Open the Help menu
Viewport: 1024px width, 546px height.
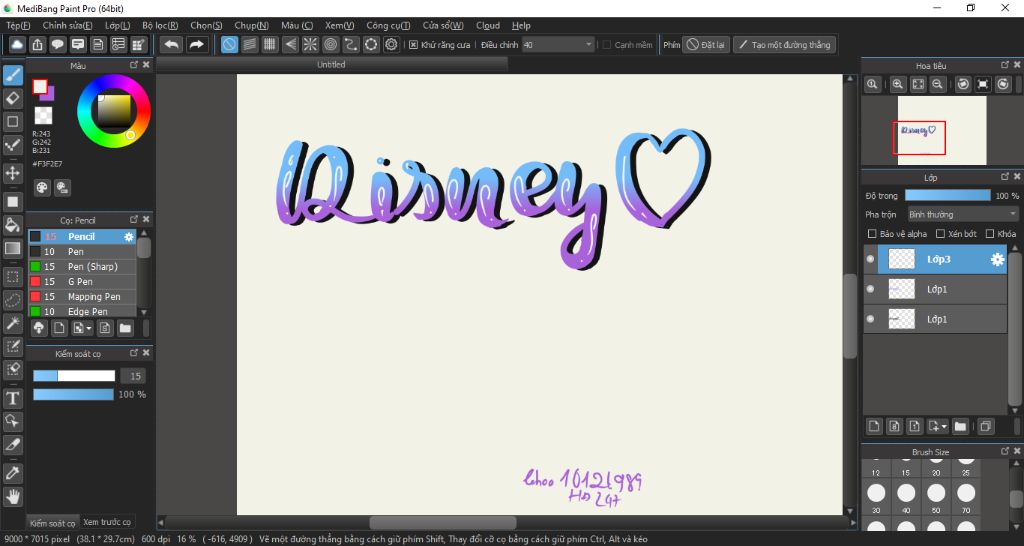pos(521,25)
